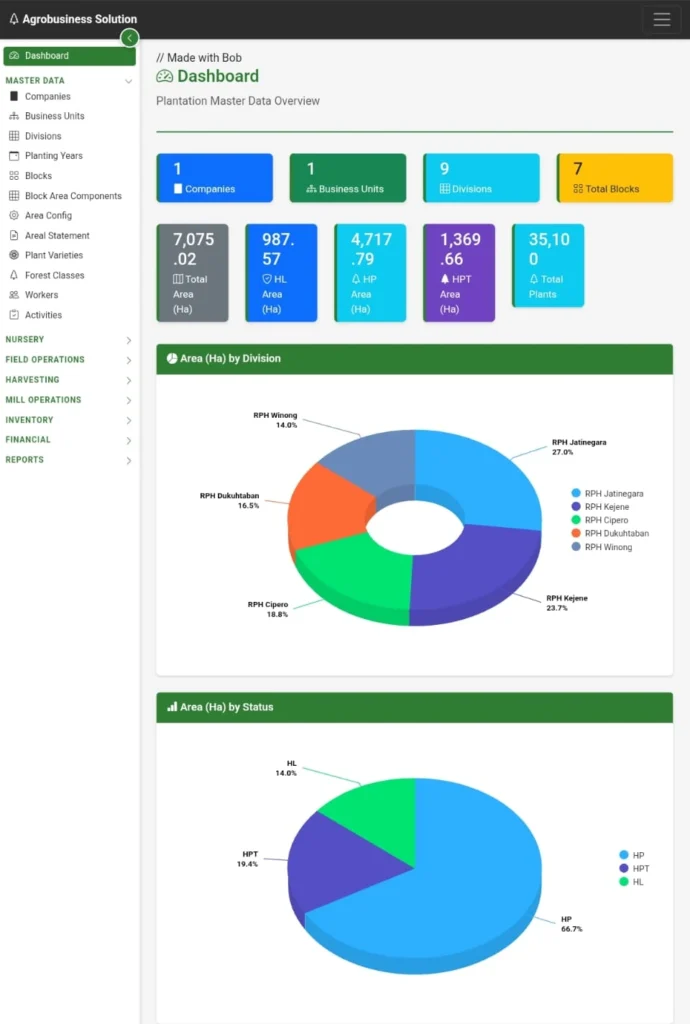
Task: Toggle HL legend entry in status chart
Action: coord(631,882)
